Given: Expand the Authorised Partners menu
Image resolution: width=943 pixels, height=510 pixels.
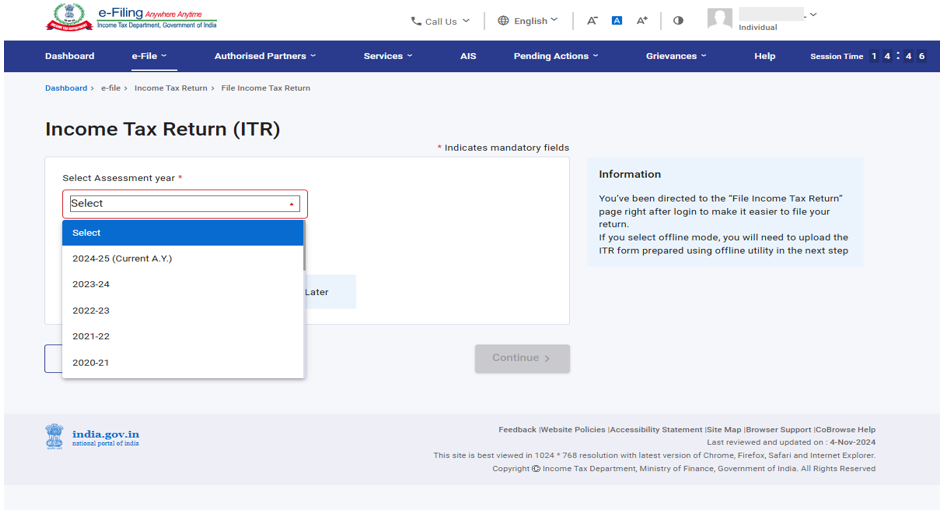Looking at the screenshot, I should tap(264, 56).
